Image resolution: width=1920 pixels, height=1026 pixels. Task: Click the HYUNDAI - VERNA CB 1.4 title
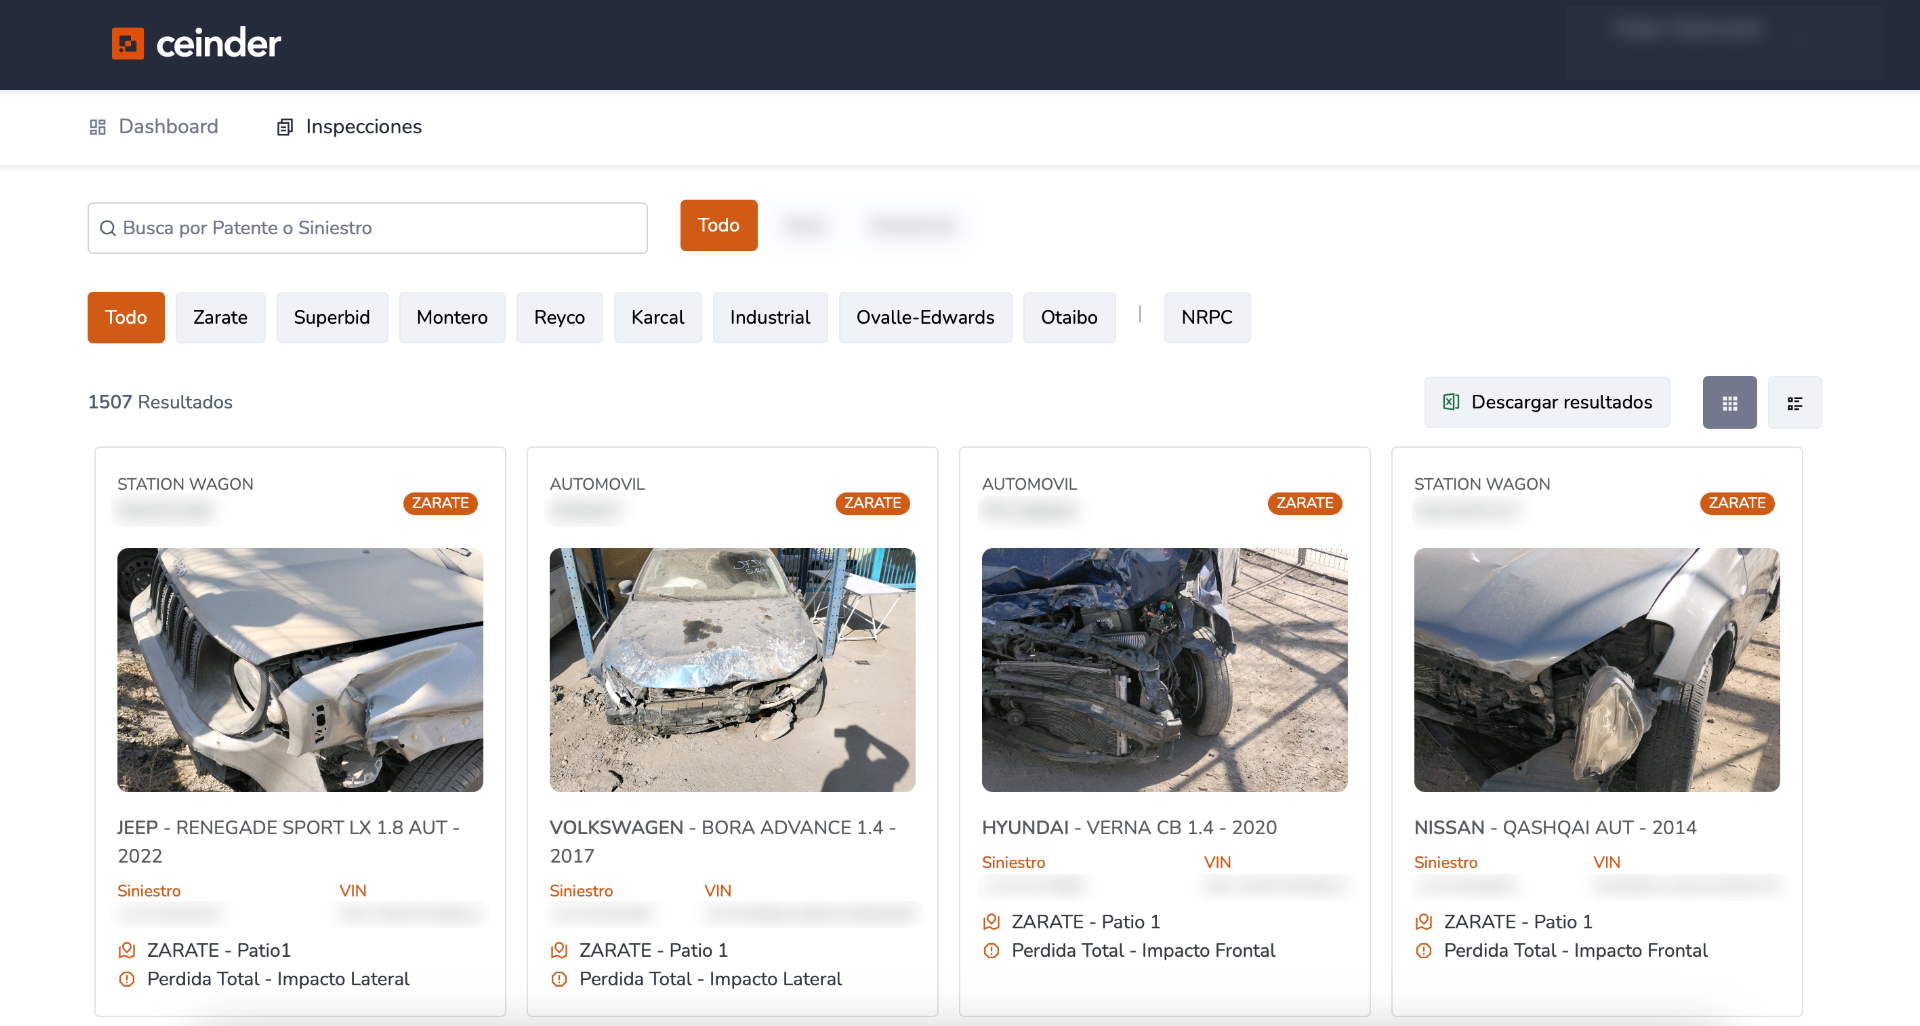[x=1129, y=828]
